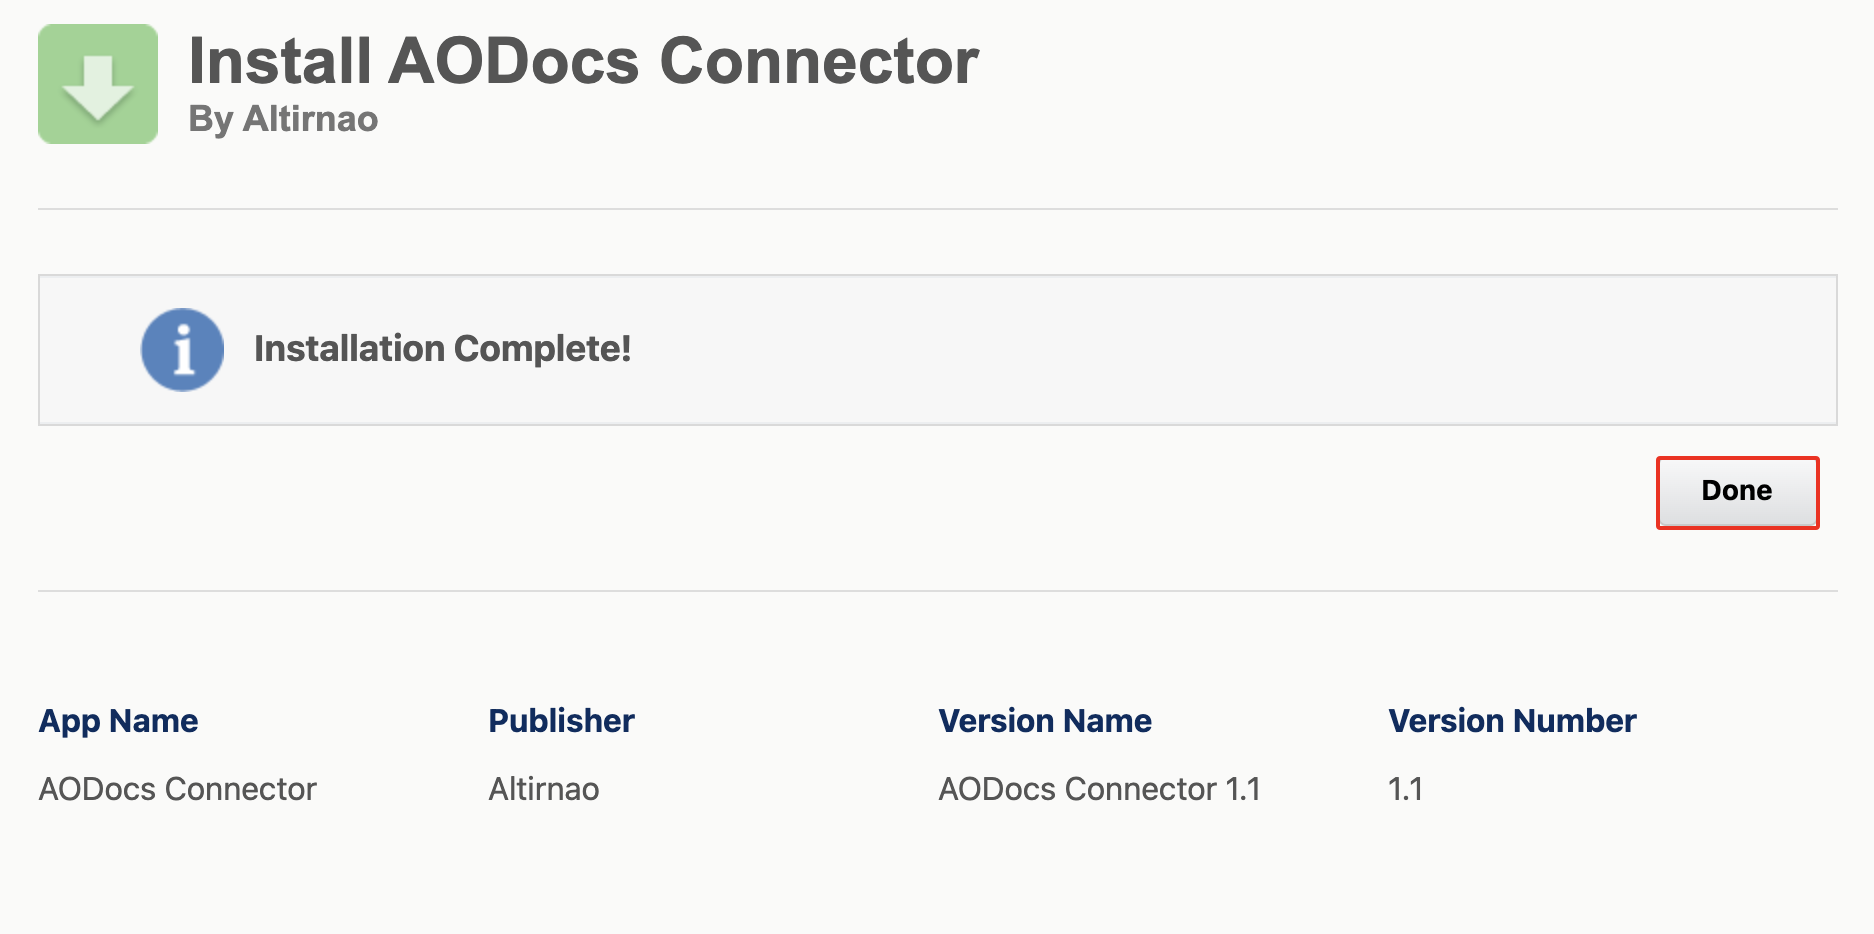Image resolution: width=1874 pixels, height=934 pixels.
Task: Click the By Altirnao subtitle
Action: tap(283, 119)
